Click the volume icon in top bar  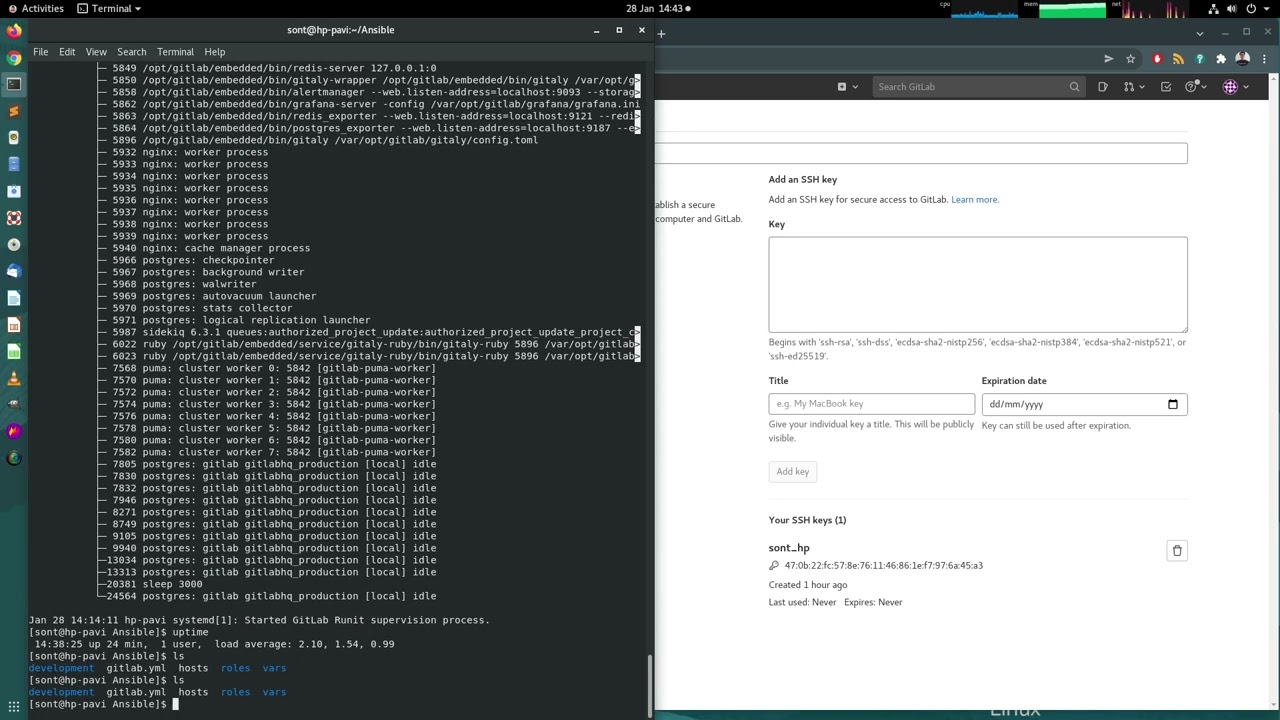(1232, 8)
